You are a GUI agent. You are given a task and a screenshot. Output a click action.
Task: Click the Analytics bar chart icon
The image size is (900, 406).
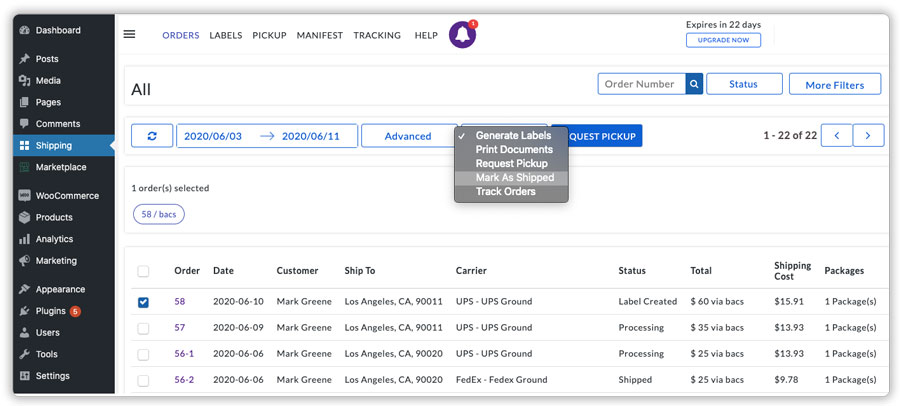(x=24, y=239)
